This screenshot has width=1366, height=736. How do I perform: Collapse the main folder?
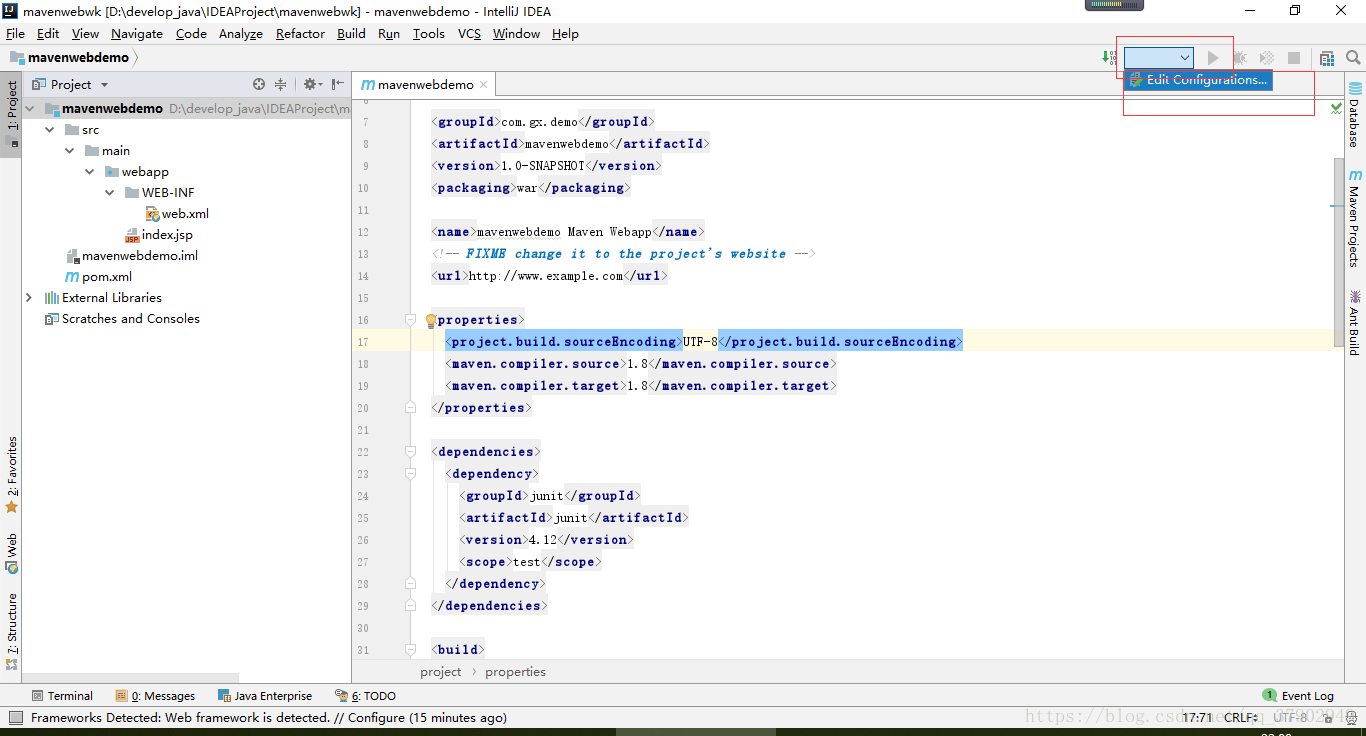[69, 151]
